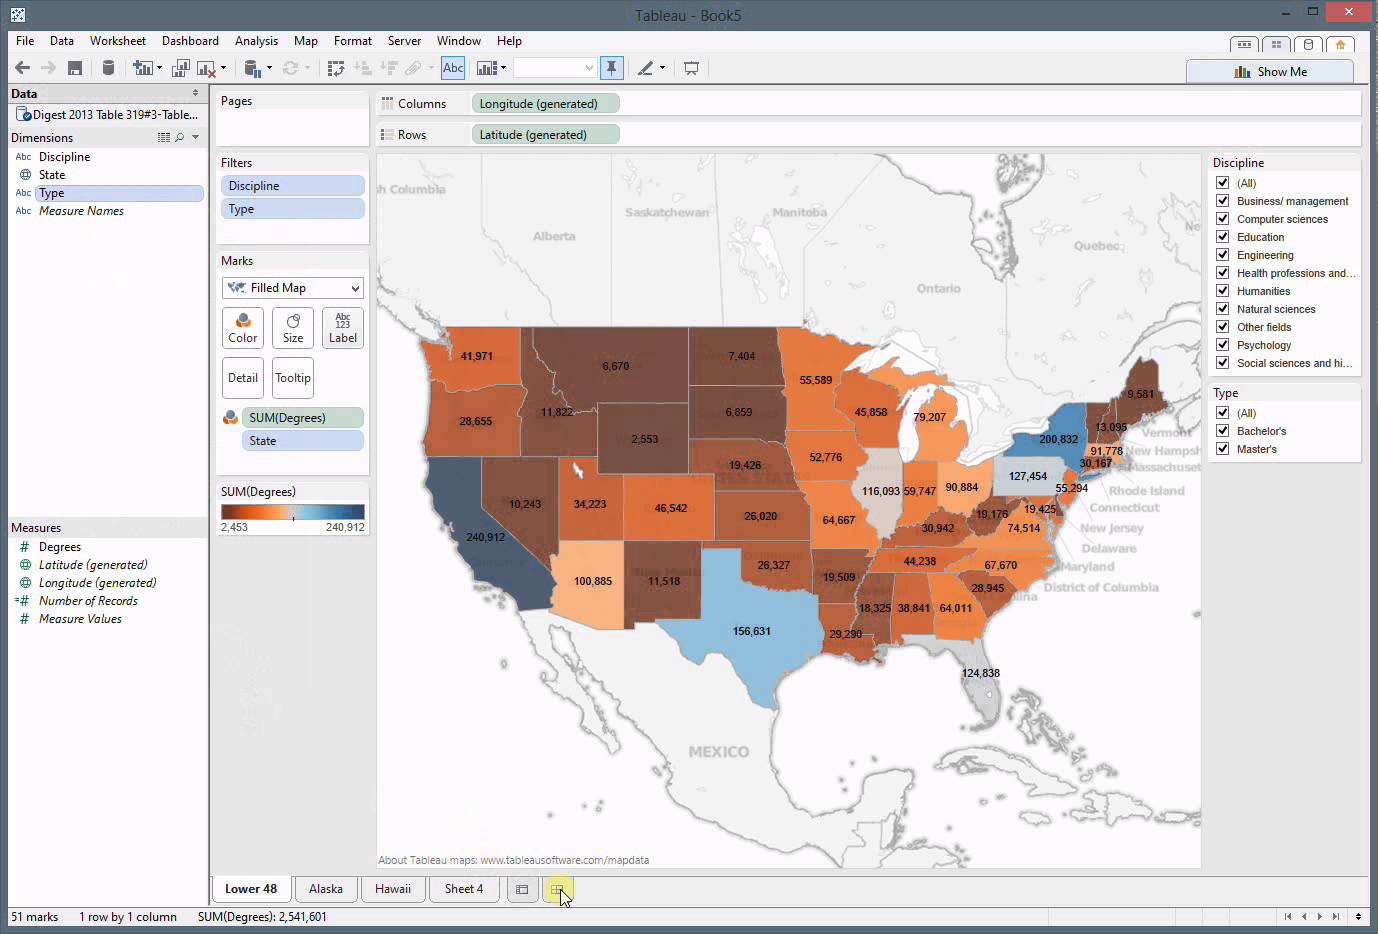
Task: Click the Longitude (generated) pill in Columns
Action: click(x=545, y=104)
